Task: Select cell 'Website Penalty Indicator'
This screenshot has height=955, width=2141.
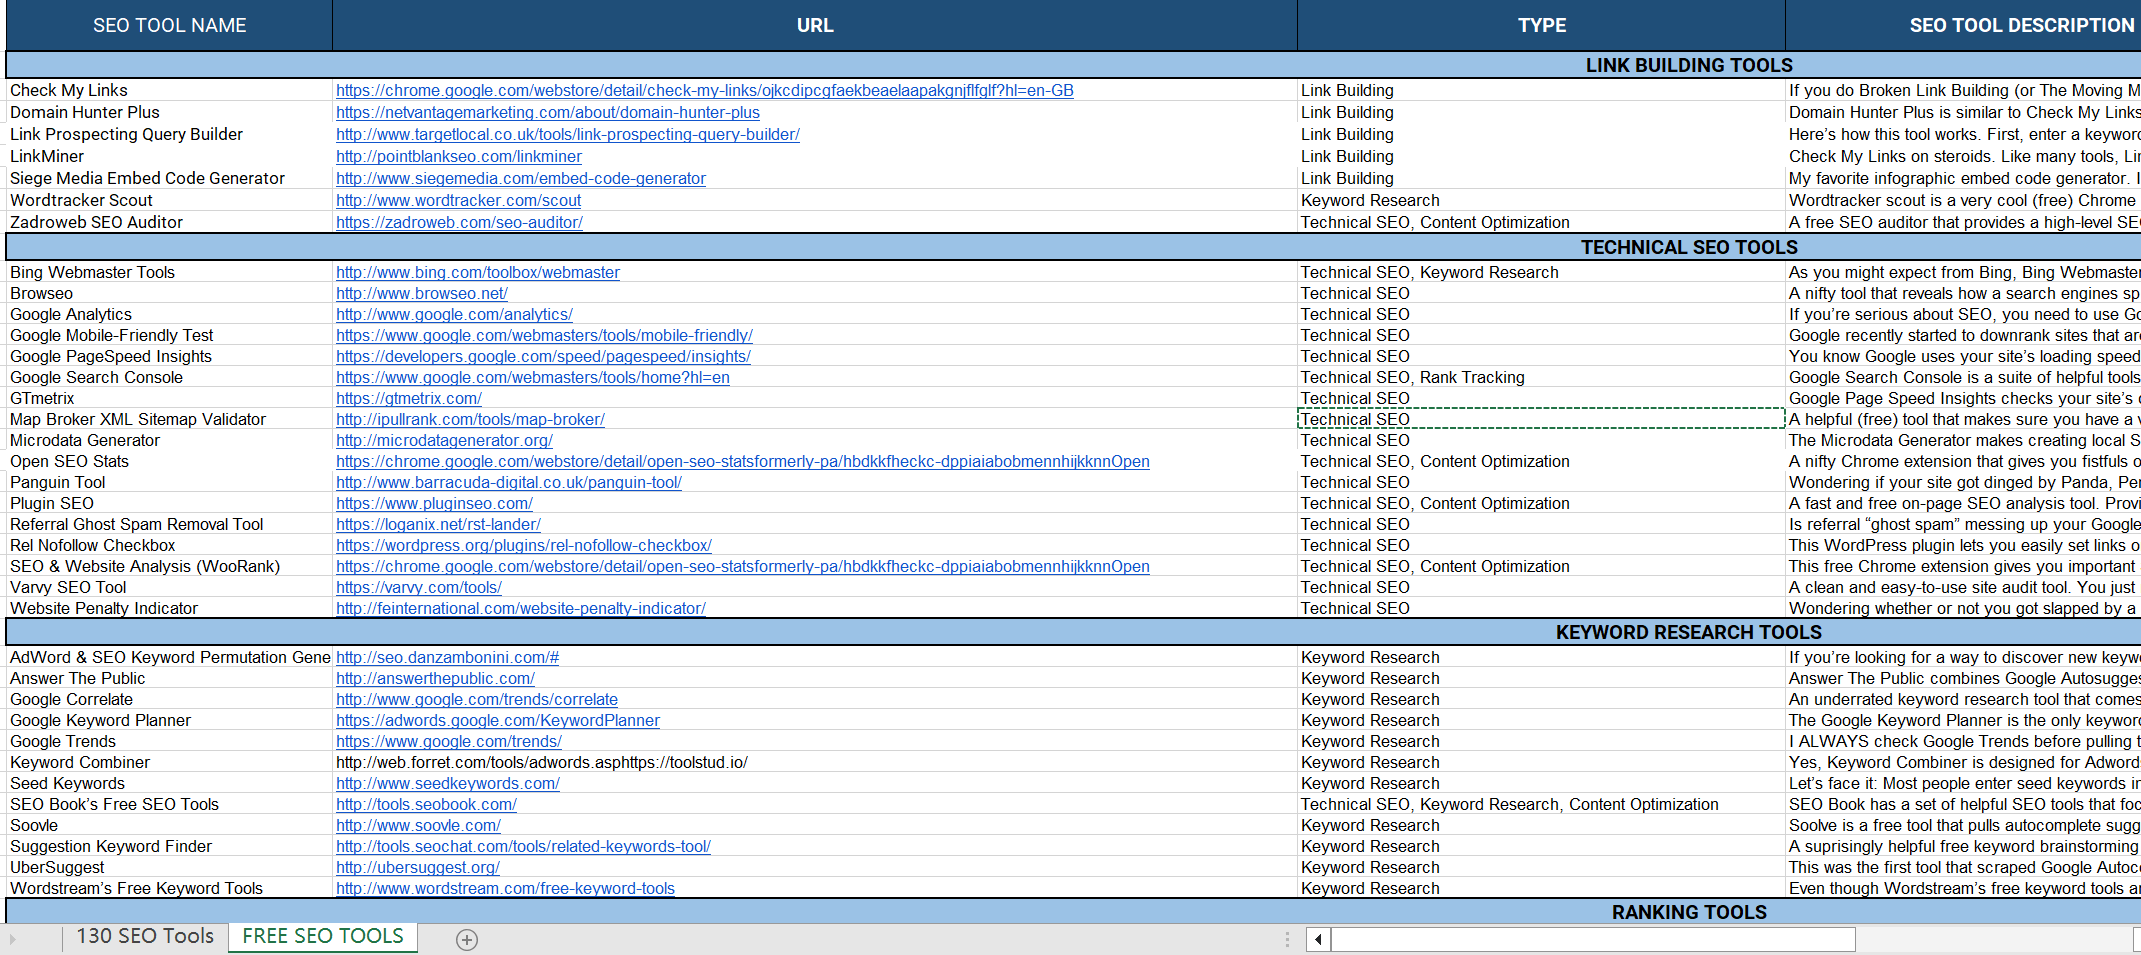Action: [169, 608]
